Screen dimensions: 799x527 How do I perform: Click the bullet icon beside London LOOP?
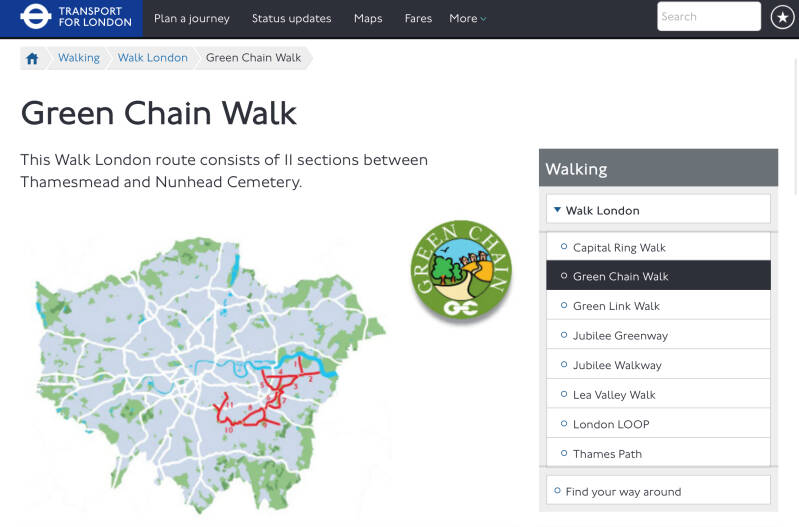563,424
